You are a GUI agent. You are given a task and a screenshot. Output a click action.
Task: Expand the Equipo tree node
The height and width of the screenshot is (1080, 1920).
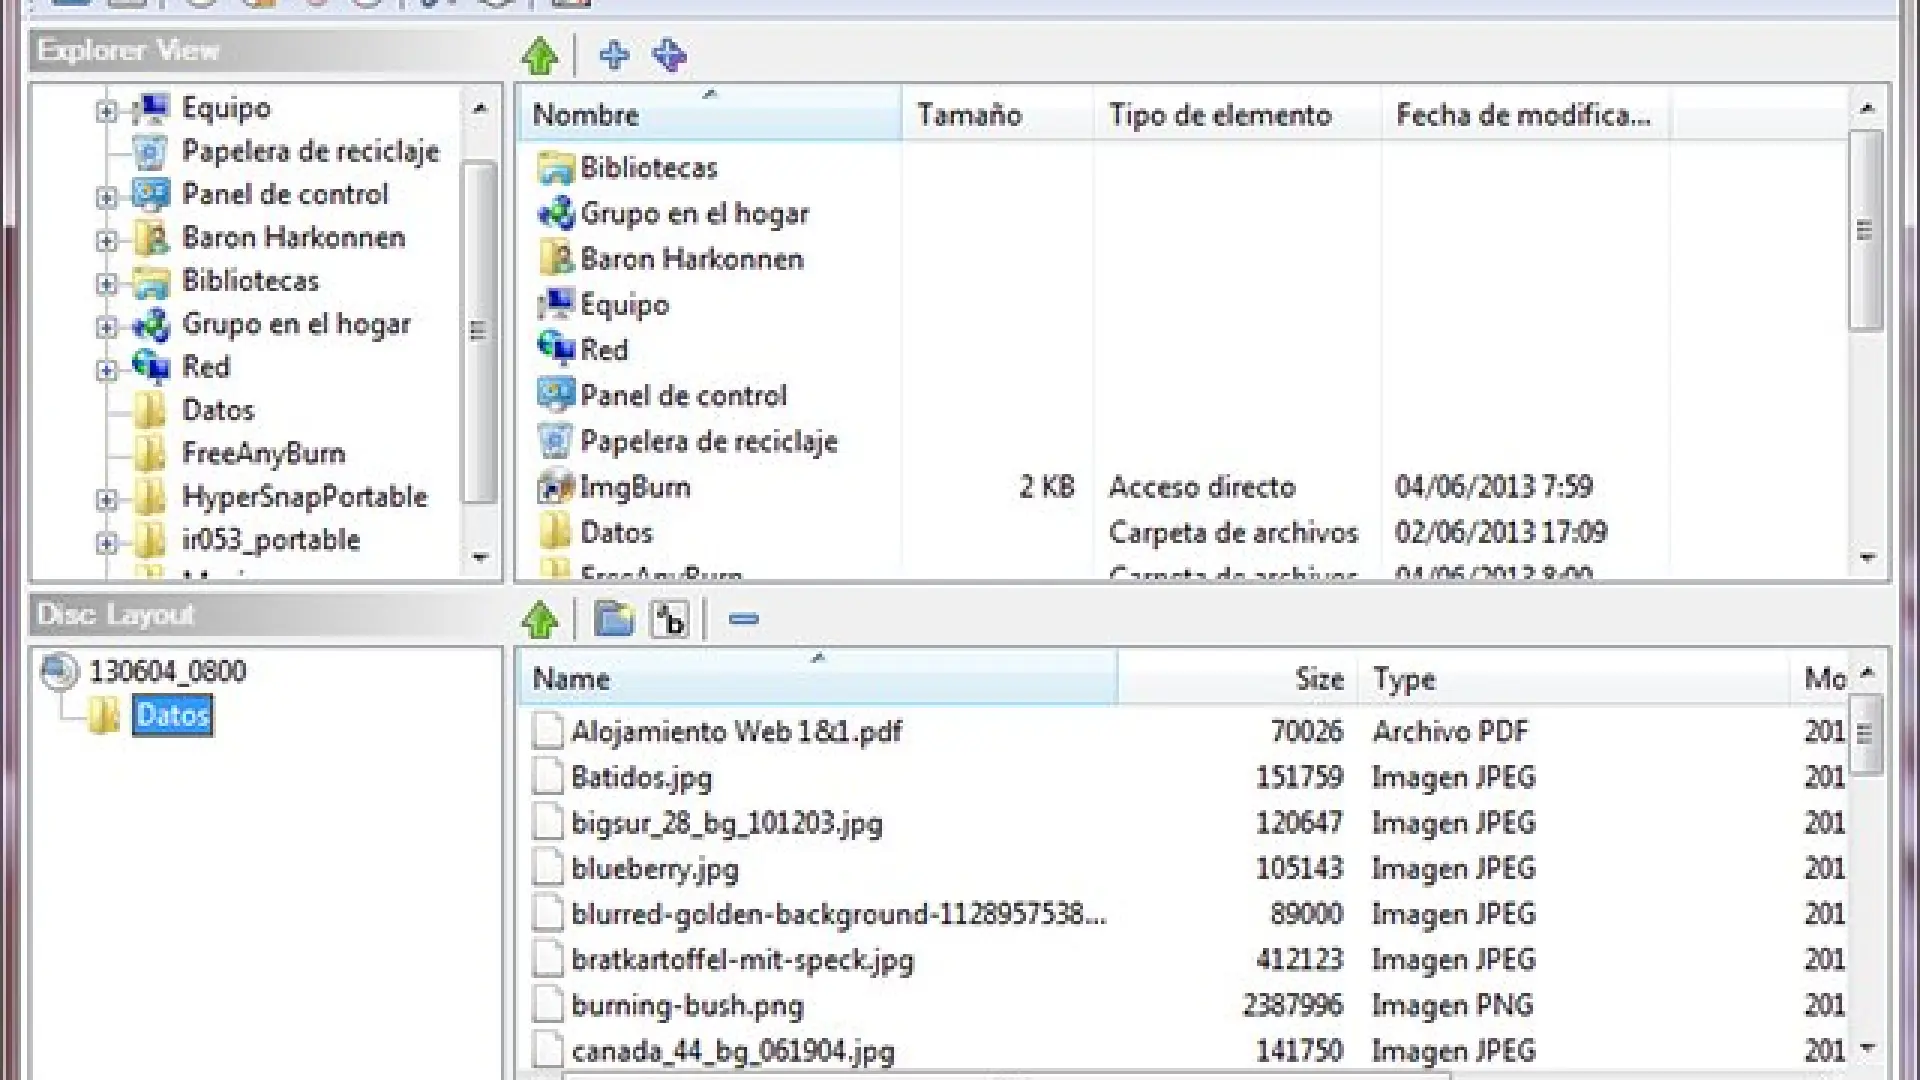106,111
